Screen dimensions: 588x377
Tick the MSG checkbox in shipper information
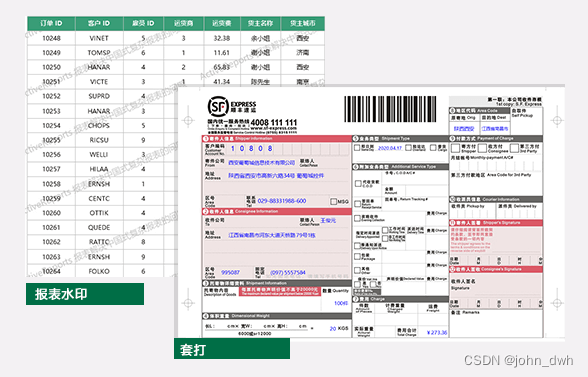[333, 201]
